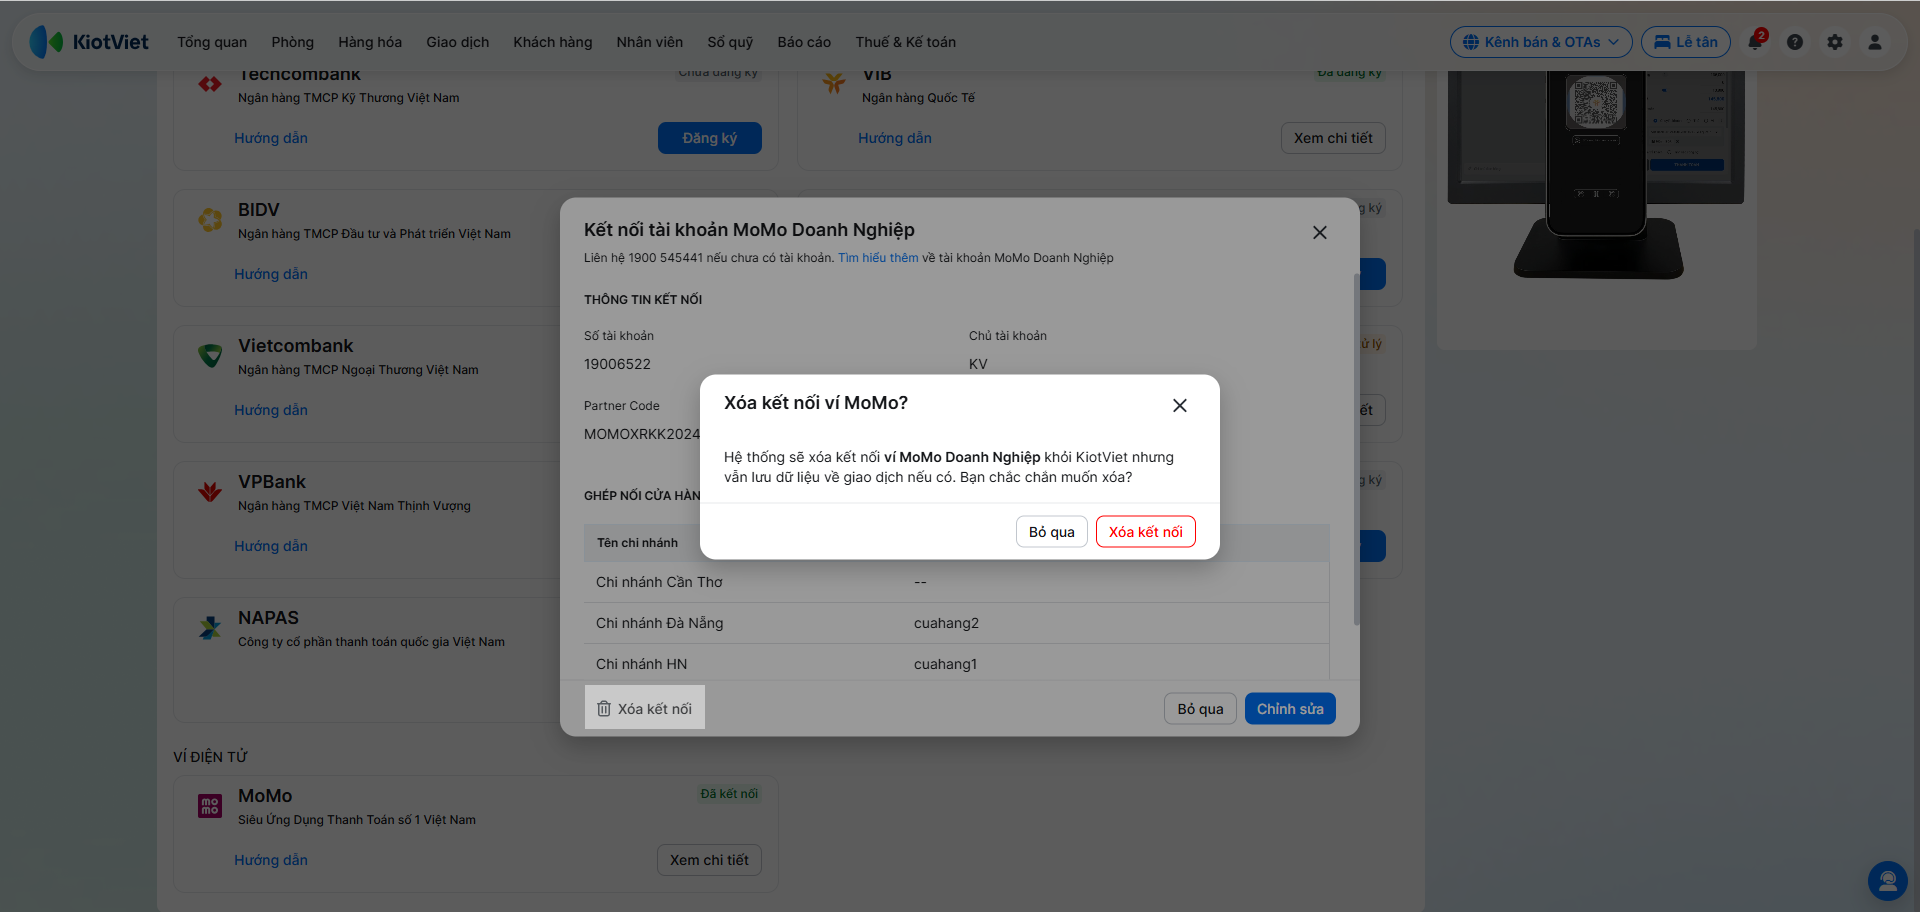Open the Thuế & Kế toán menu
Screen dimensions: 1920x912
click(906, 42)
